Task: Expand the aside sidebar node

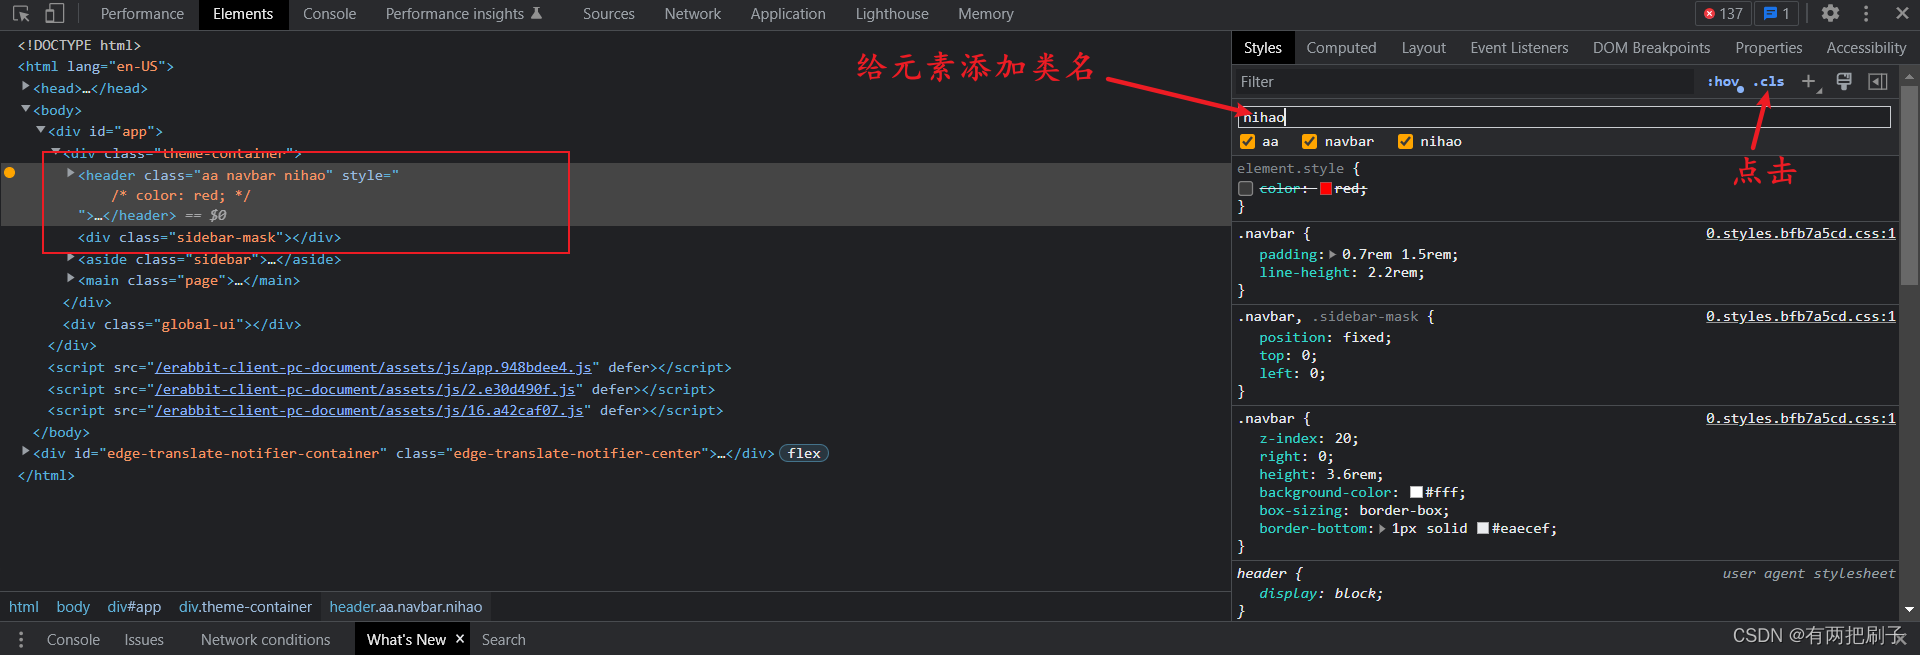Action: point(71,259)
